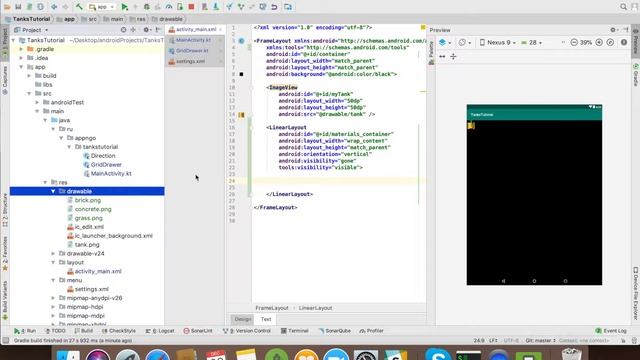The width and height of the screenshot is (640, 360).
Task: Switch to the GridDrawer.kt editor tab
Action: [195, 51]
